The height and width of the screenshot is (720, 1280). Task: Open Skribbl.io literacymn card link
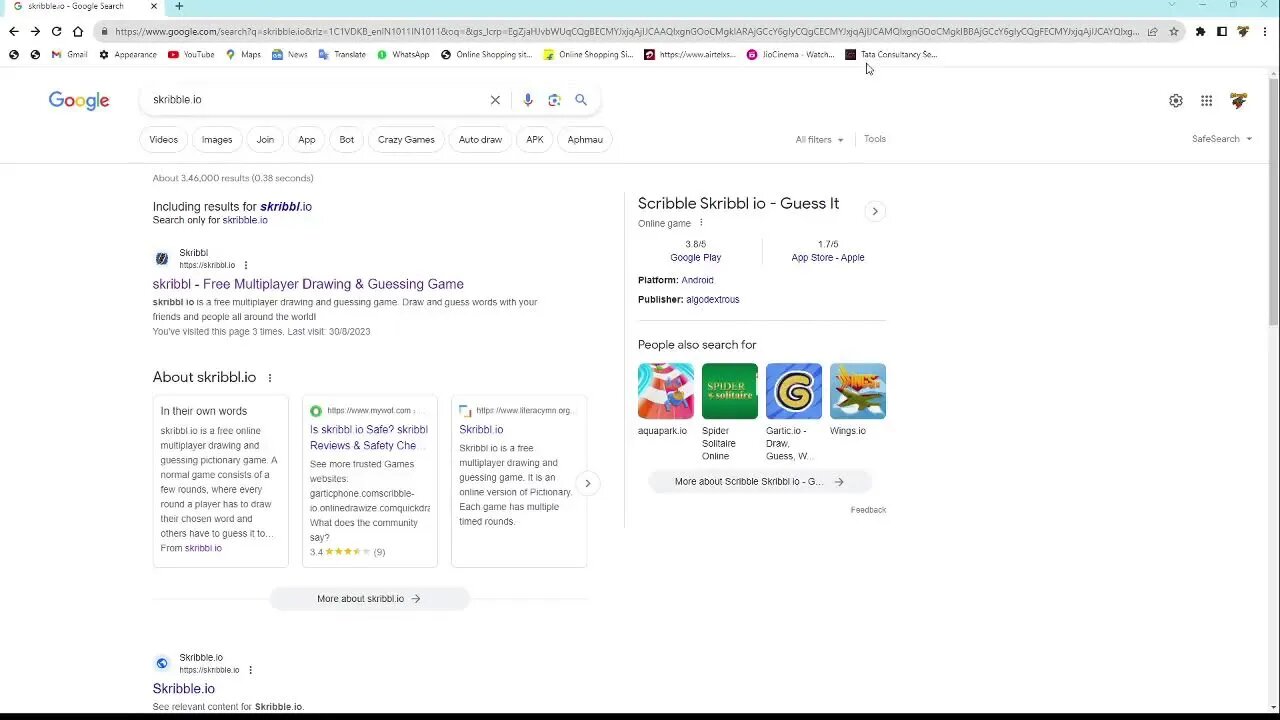[x=481, y=430]
